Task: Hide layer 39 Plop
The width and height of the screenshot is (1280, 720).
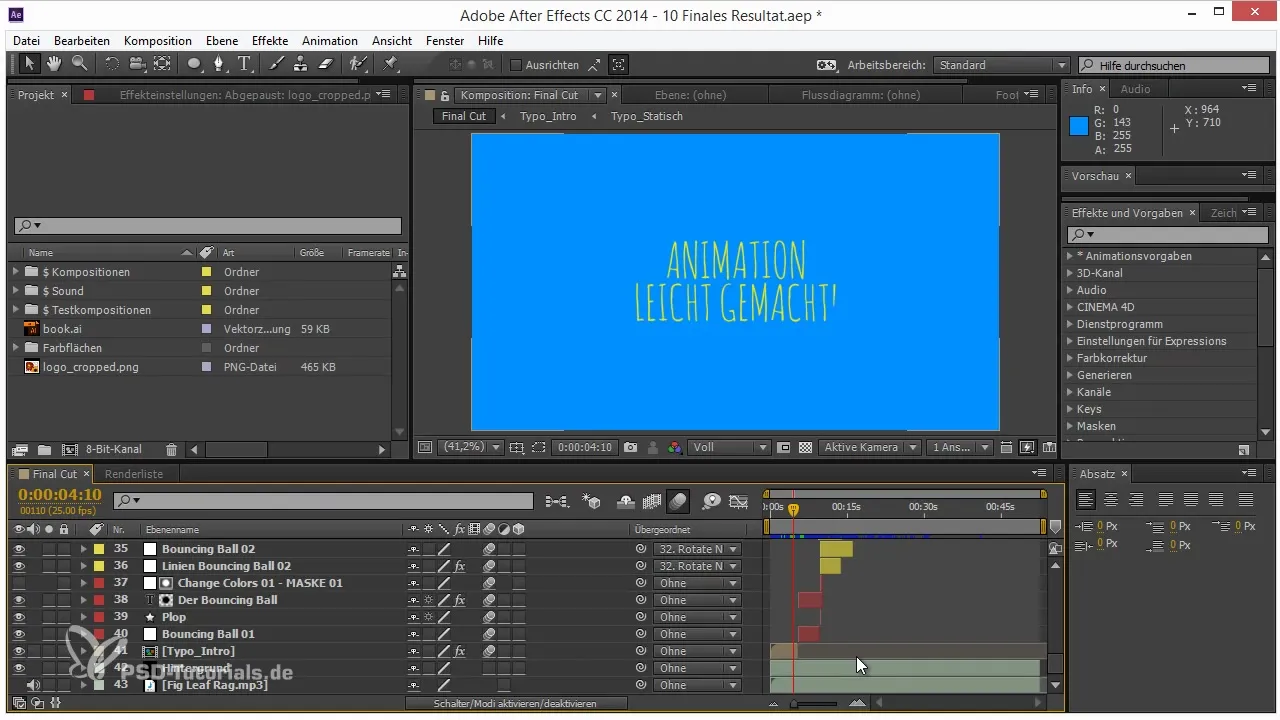Action: (x=19, y=617)
